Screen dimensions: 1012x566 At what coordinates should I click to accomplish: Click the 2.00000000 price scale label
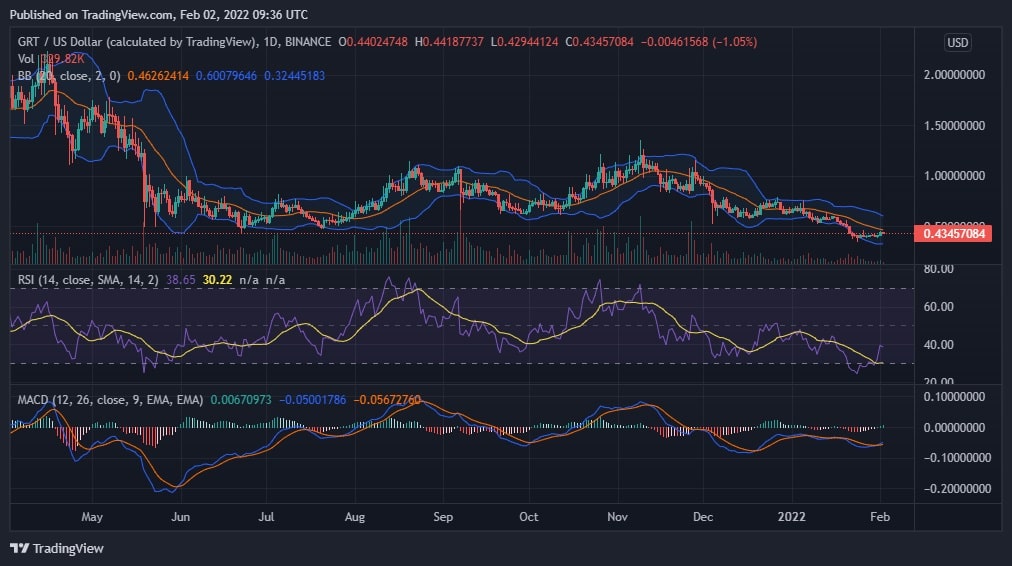point(953,75)
